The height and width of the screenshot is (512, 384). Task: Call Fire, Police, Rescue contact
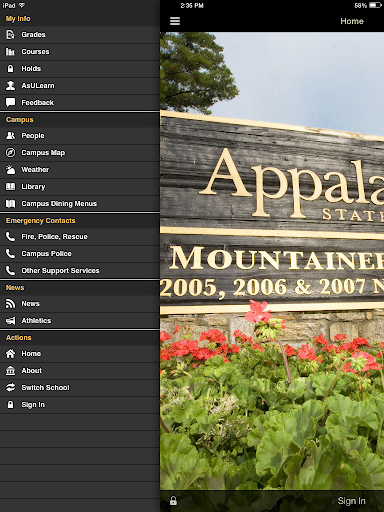tap(80, 237)
